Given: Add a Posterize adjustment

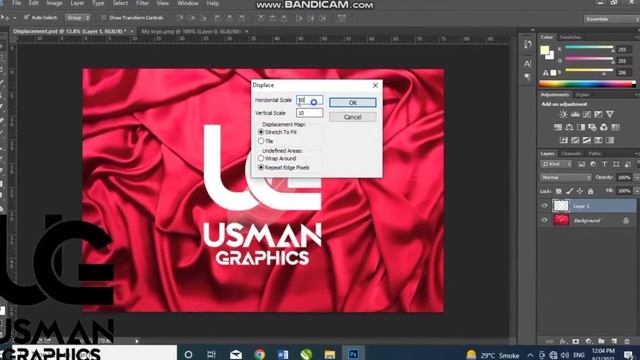Looking at the screenshot, I should (x=575, y=140).
